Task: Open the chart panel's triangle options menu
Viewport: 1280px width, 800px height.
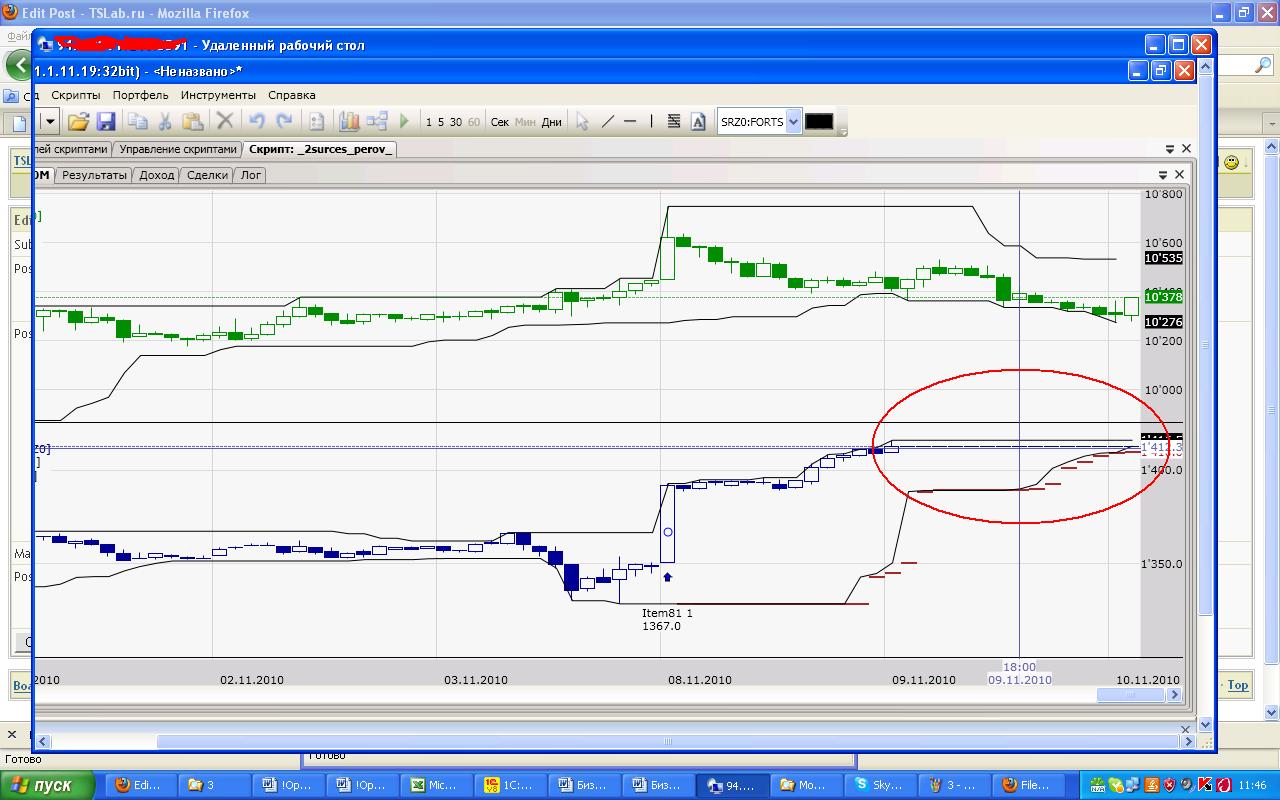Action: click(1163, 175)
